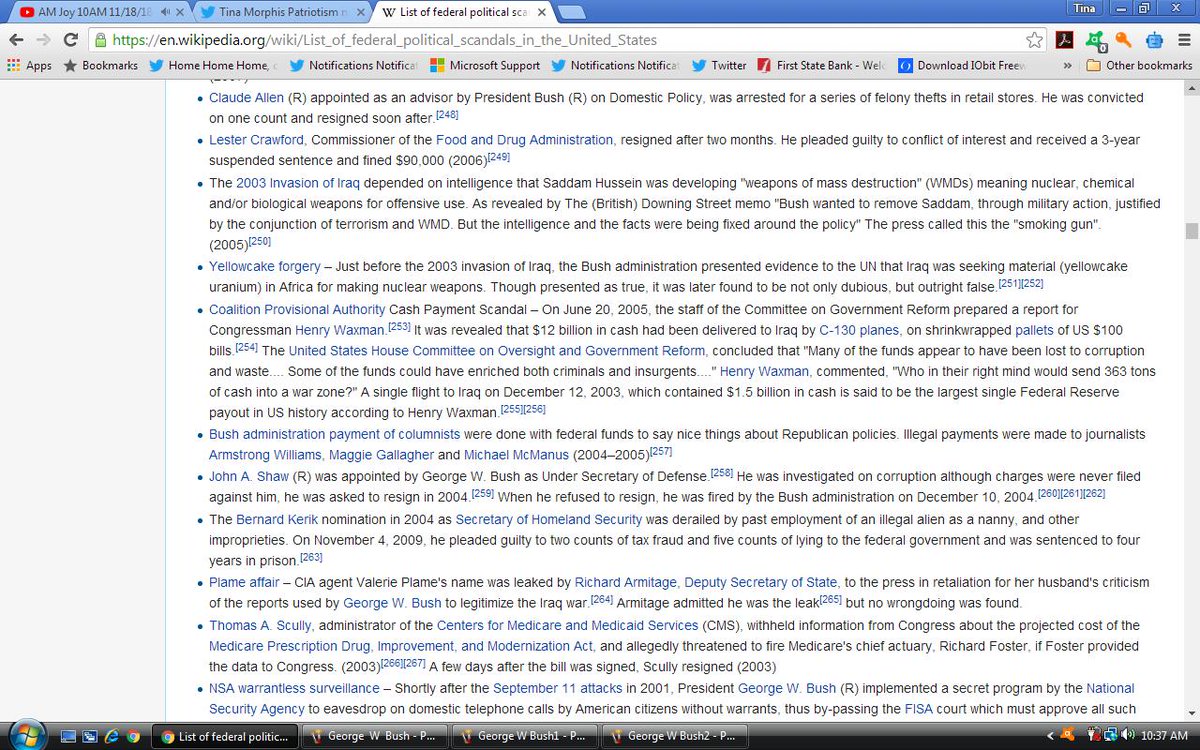The image size is (1200, 750).
Task: Open the NSA warrantless surveillance link
Action: pyautogui.click(x=294, y=689)
